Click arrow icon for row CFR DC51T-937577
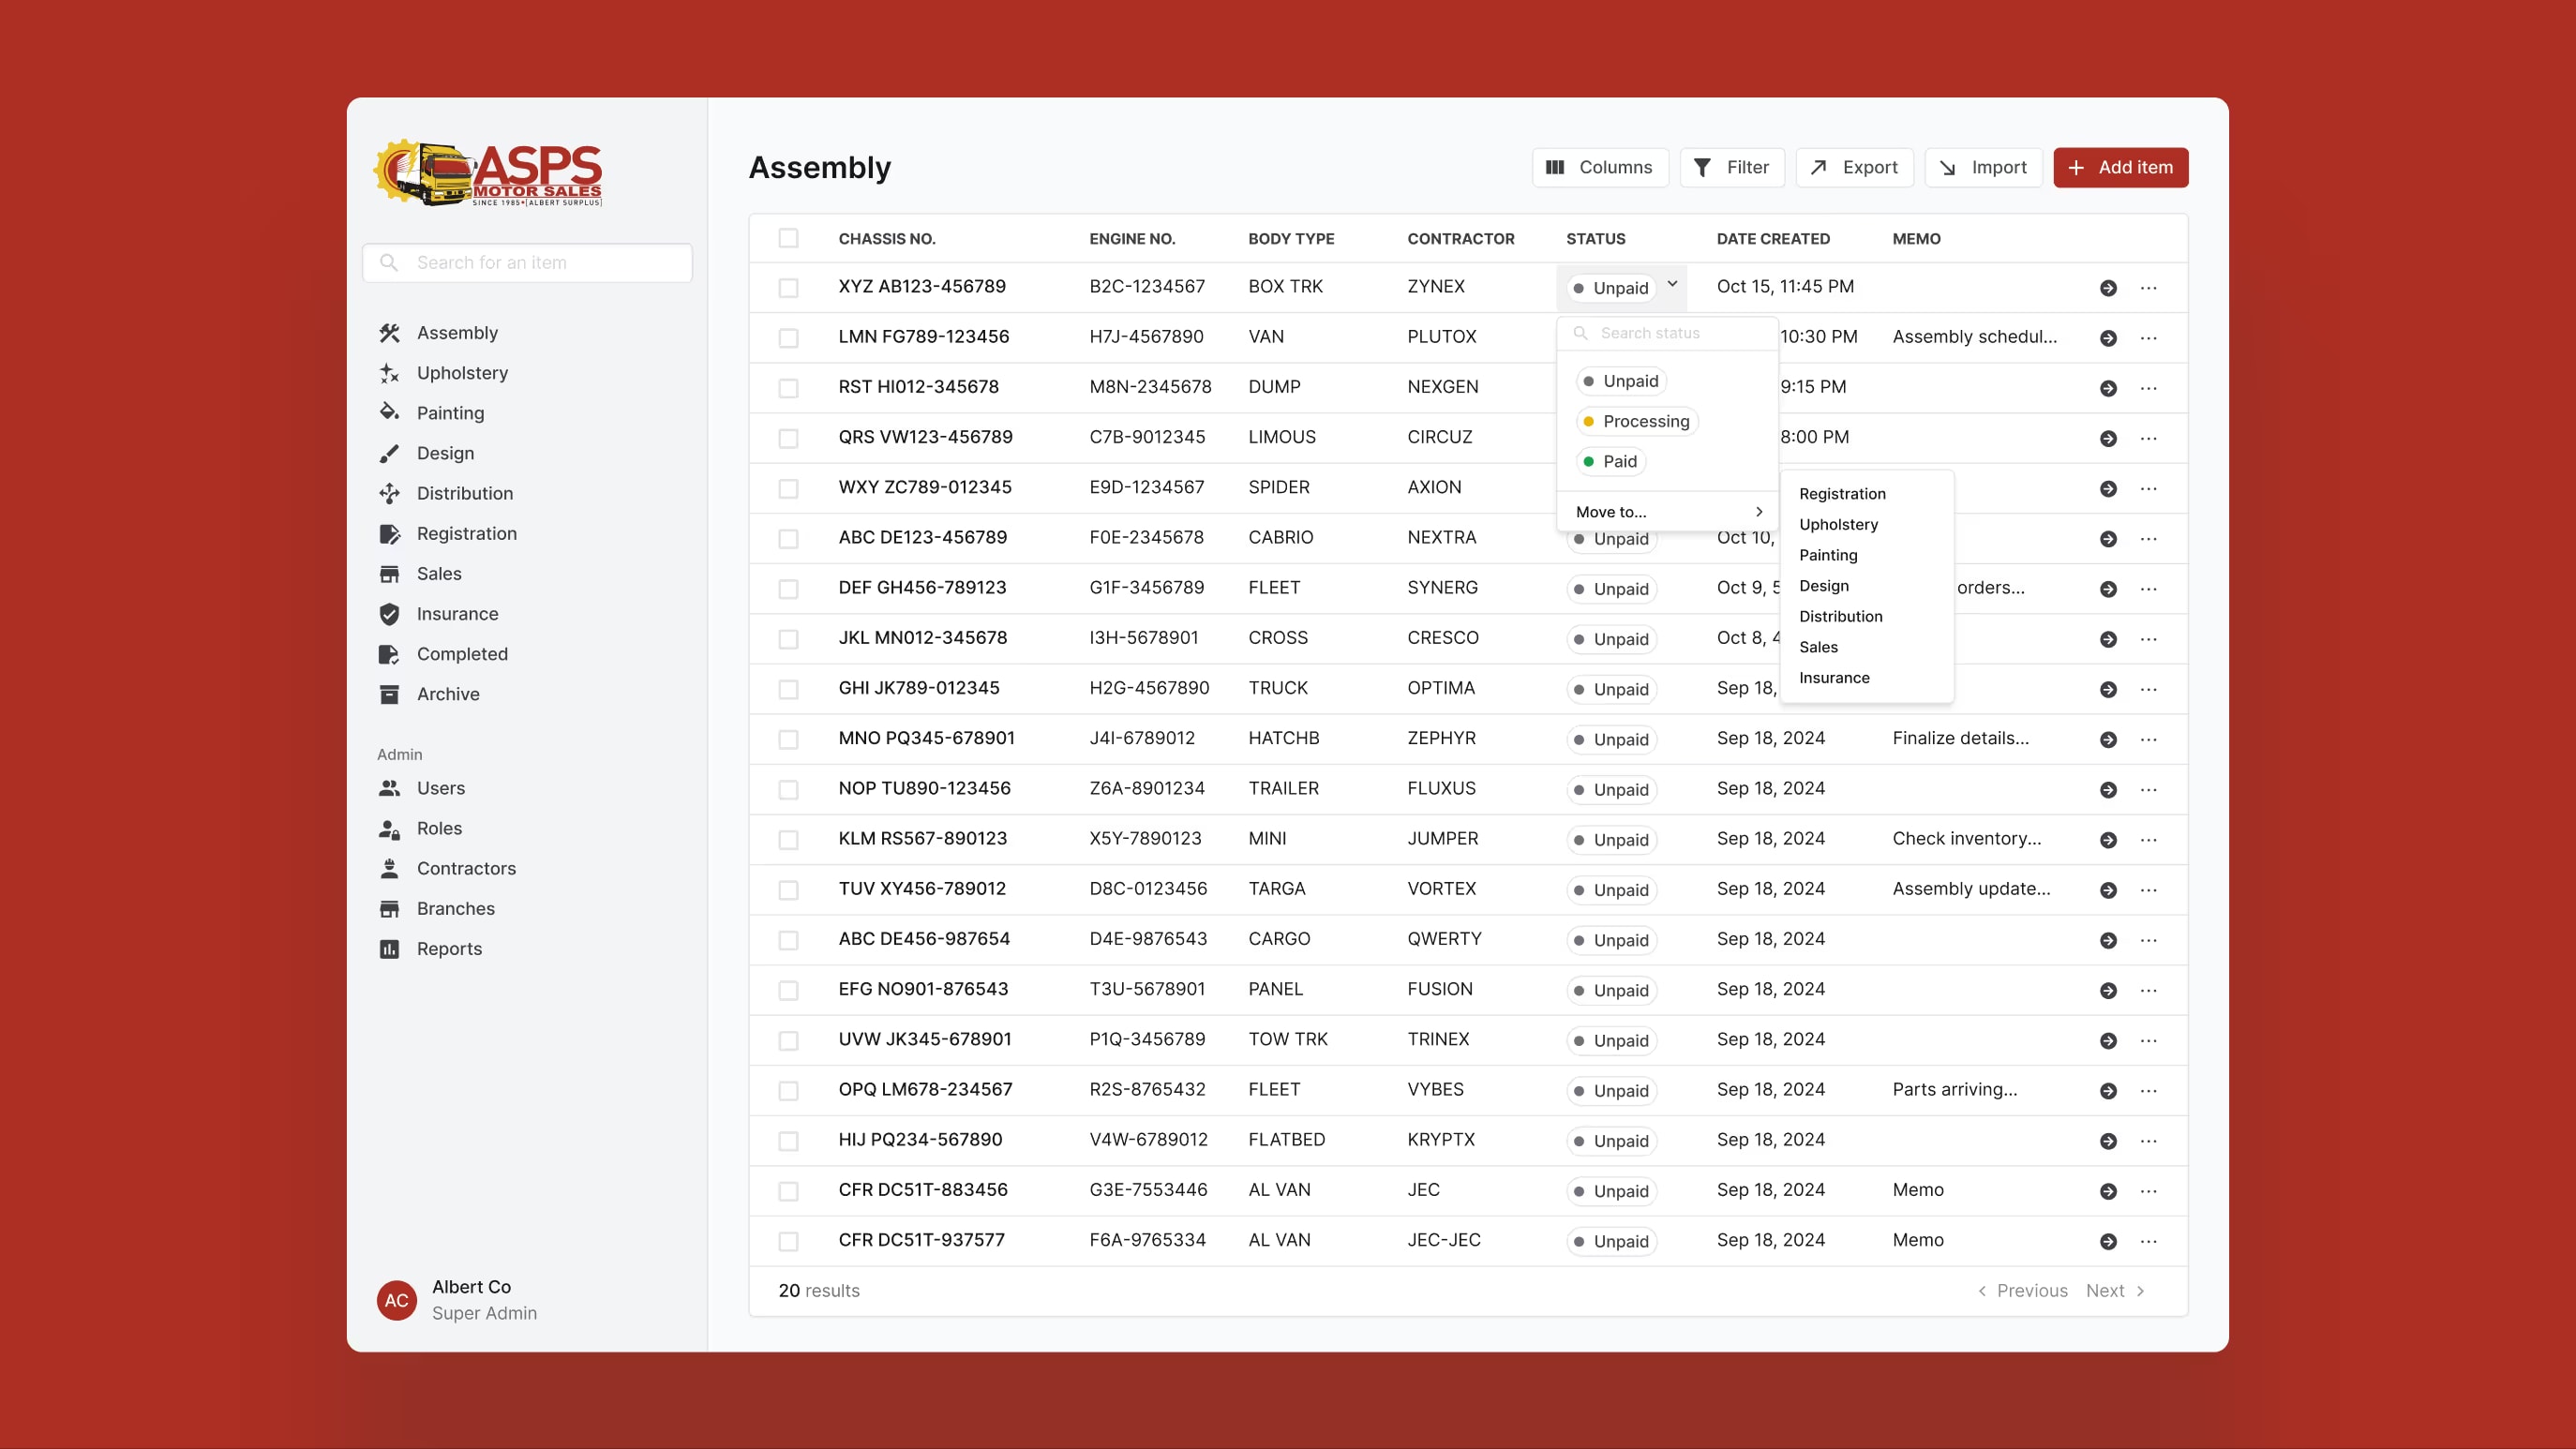2576x1449 pixels. pyautogui.click(x=2108, y=1241)
